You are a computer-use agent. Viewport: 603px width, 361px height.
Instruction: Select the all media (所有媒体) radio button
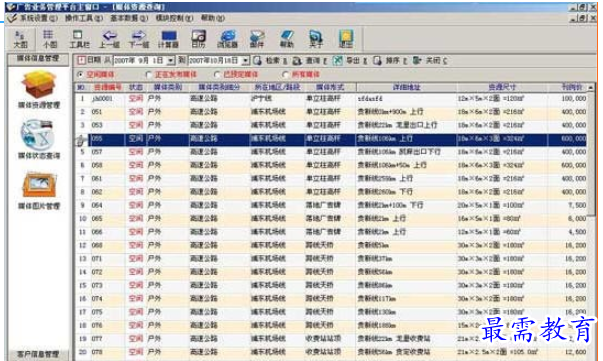pyautogui.click(x=285, y=74)
